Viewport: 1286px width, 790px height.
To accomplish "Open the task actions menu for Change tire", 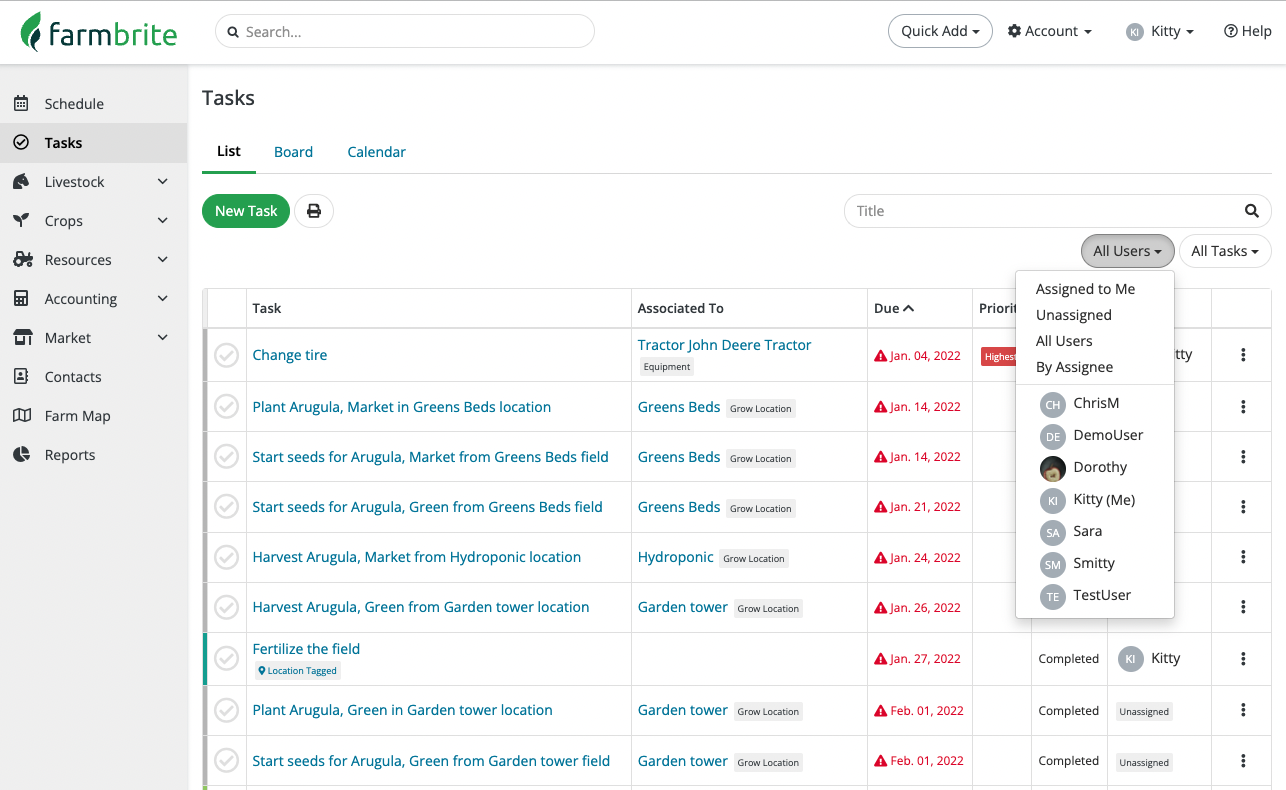I will [1242, 354].
